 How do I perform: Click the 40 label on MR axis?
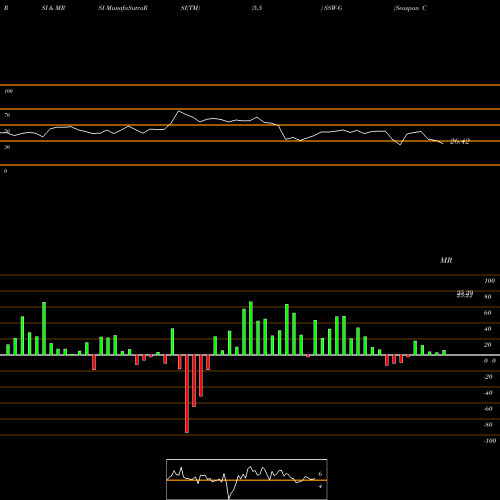pos(488,329)
